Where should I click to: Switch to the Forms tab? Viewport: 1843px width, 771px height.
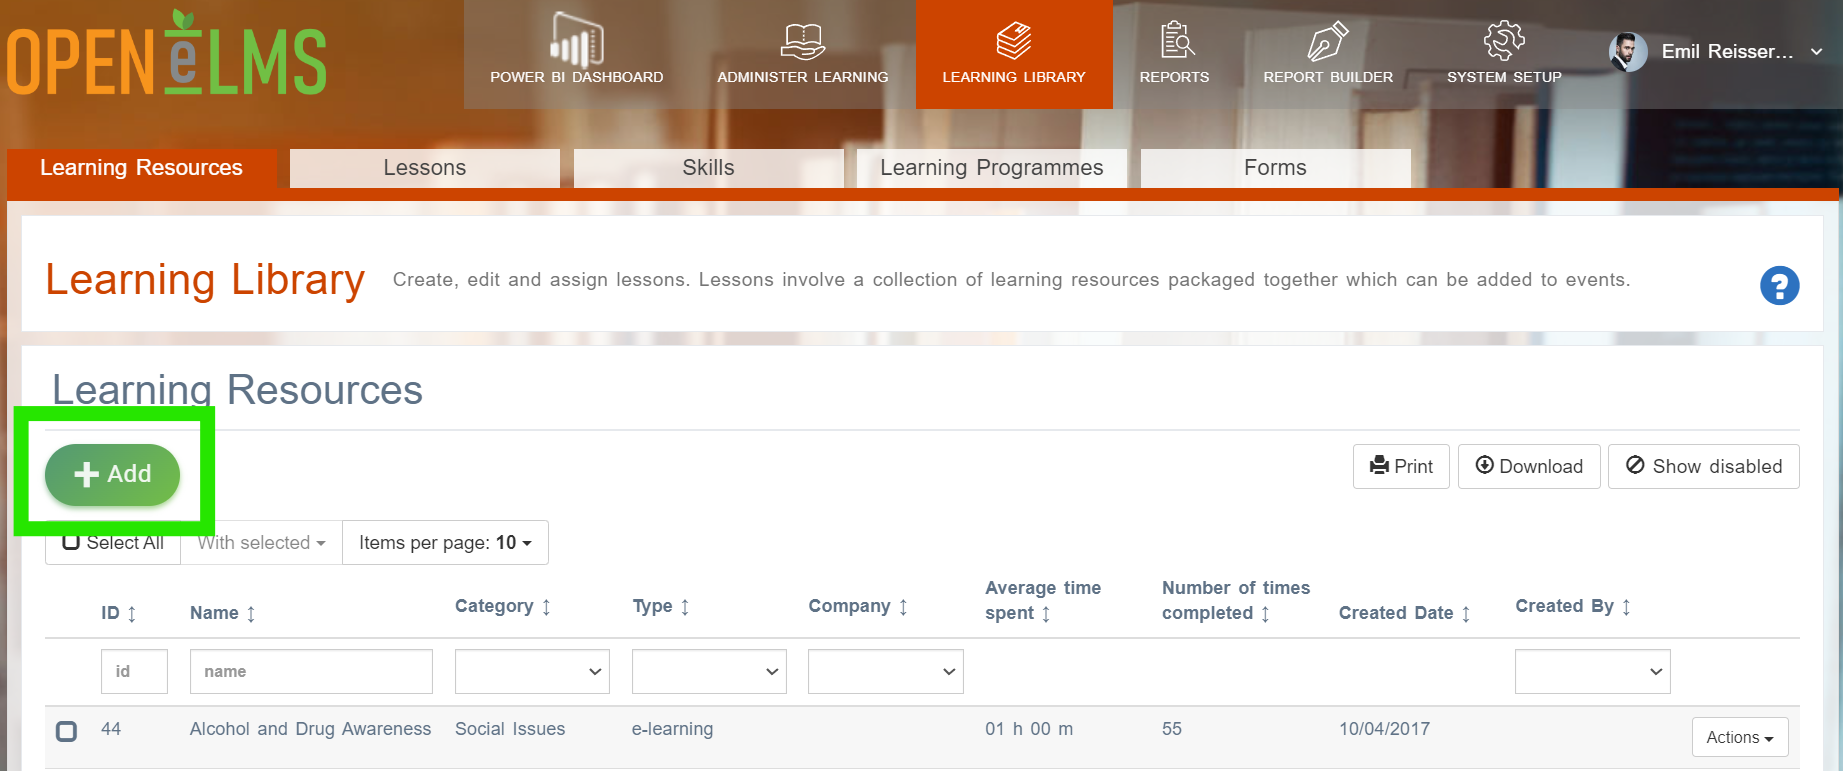(x=1275, y=167)
